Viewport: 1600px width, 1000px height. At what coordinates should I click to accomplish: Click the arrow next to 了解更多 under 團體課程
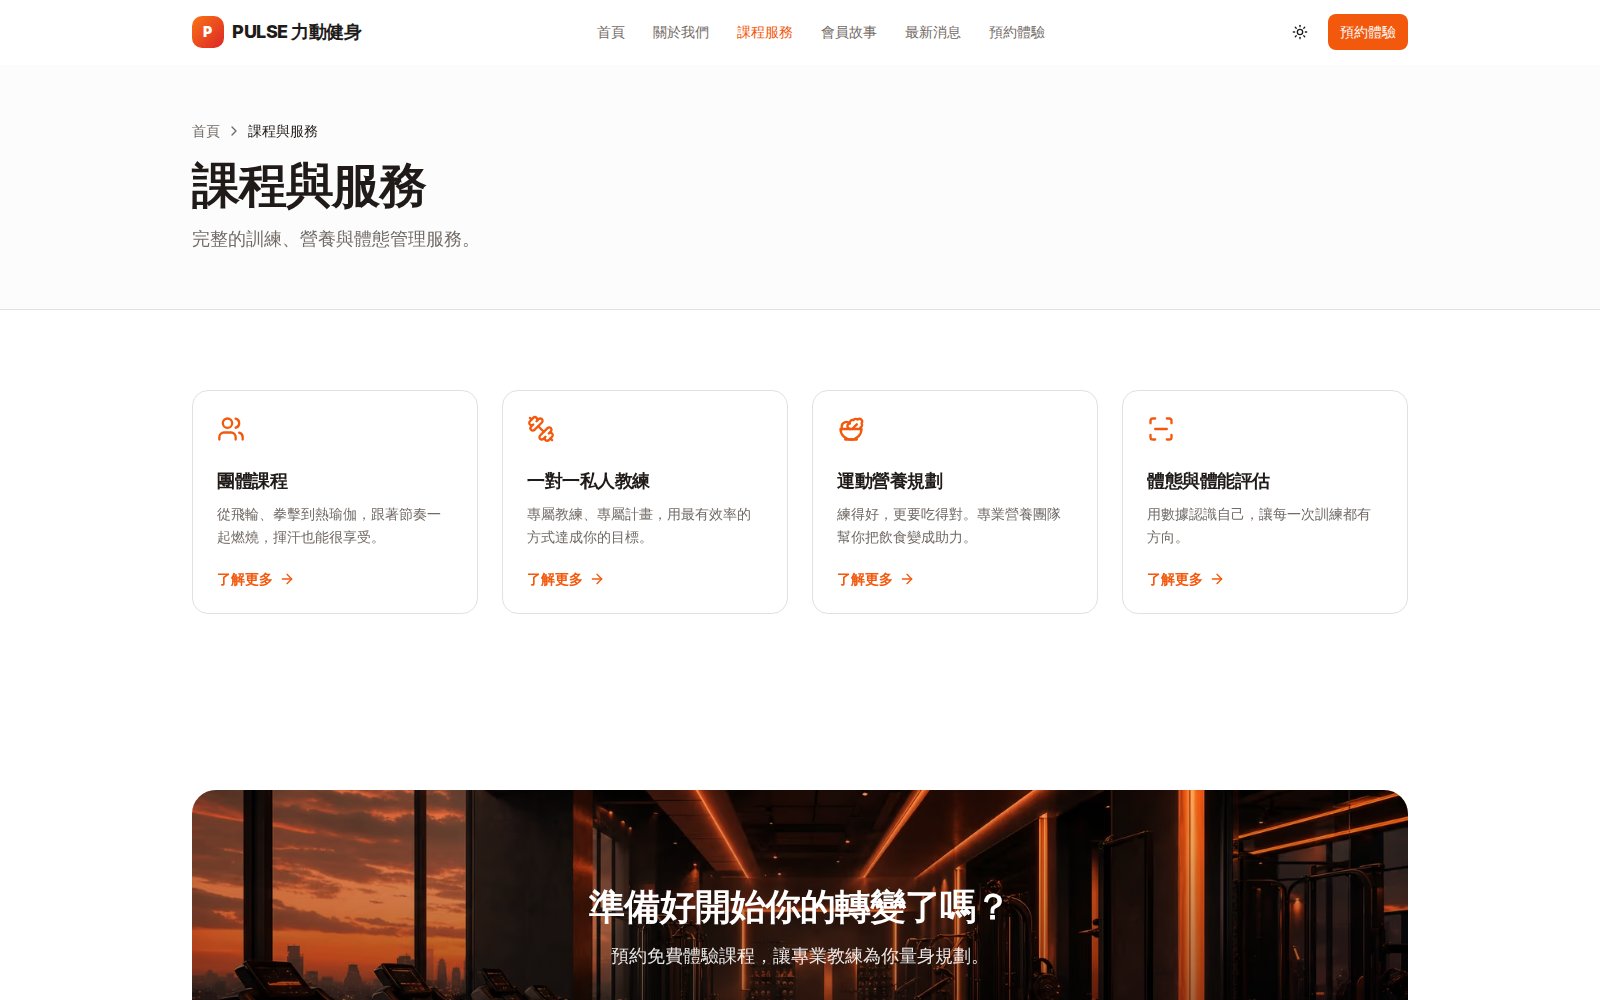coord(287,579)
